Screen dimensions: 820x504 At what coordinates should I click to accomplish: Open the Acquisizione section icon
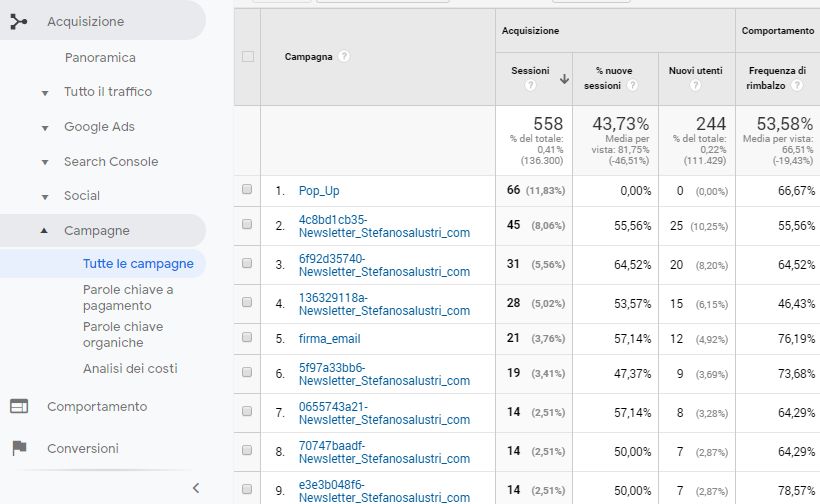pyautogui.click(x=18, y=21)
